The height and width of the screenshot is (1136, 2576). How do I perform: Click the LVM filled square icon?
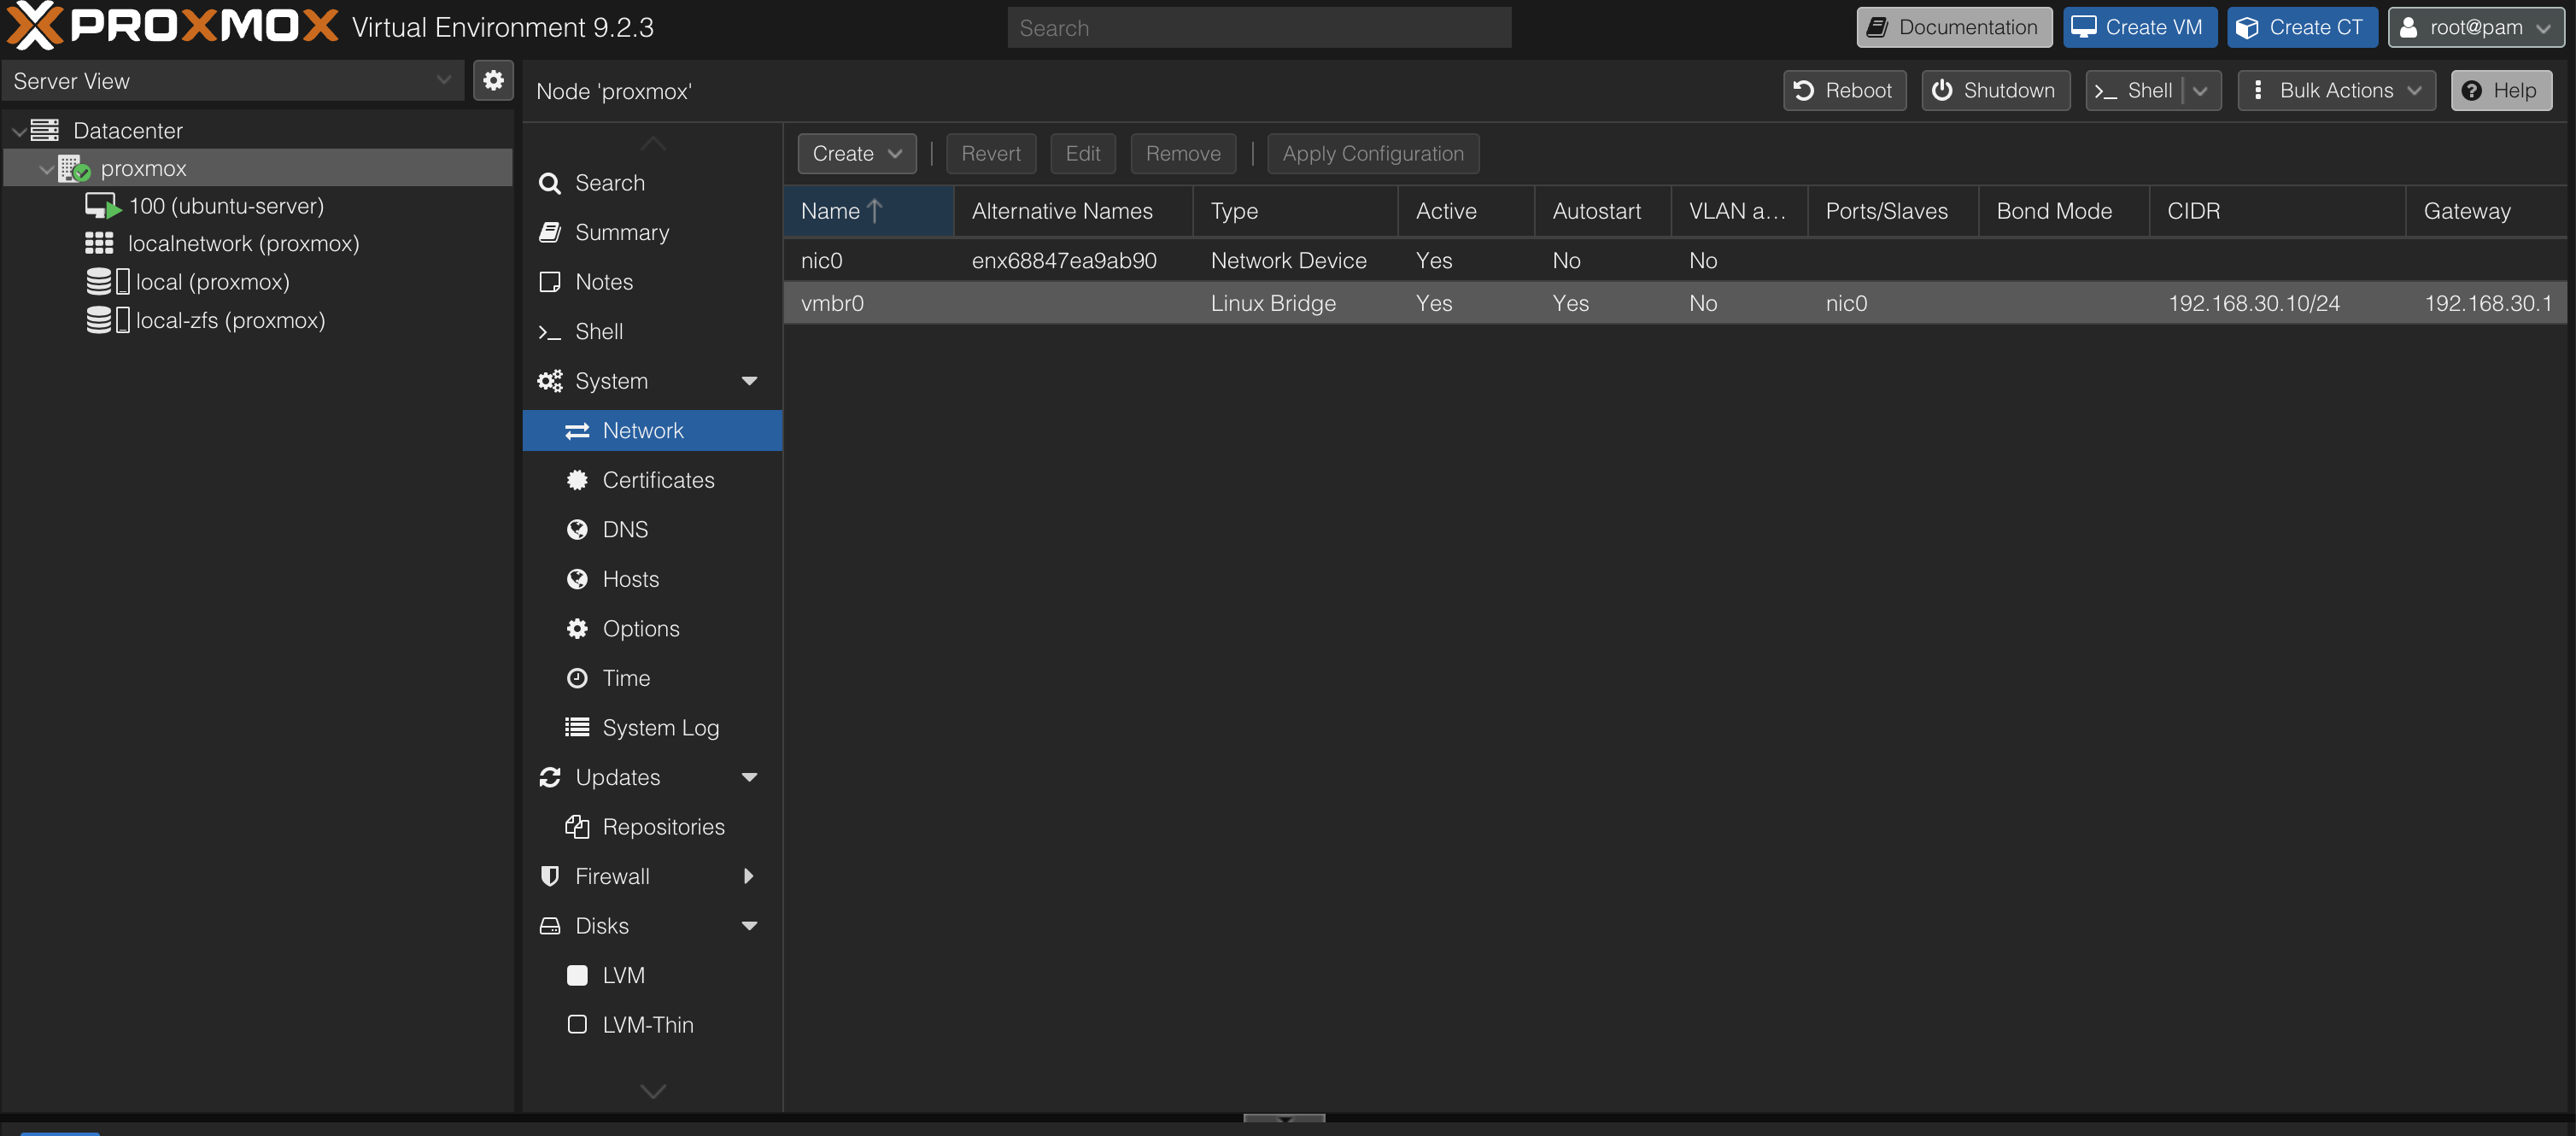click(x=577, y=975)
